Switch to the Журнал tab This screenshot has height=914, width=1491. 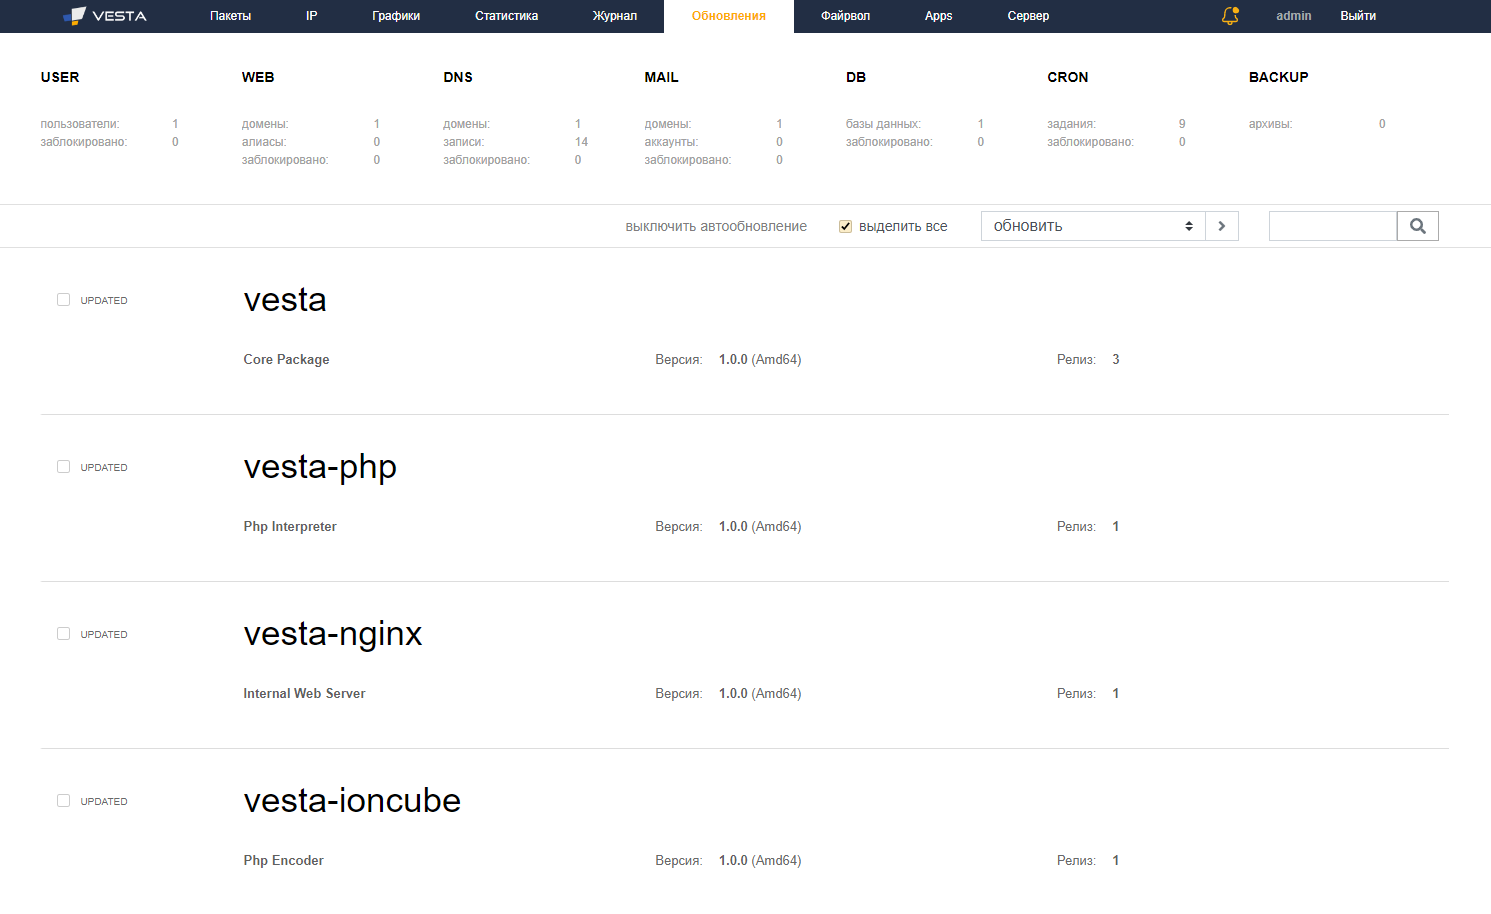coord(614,16)
